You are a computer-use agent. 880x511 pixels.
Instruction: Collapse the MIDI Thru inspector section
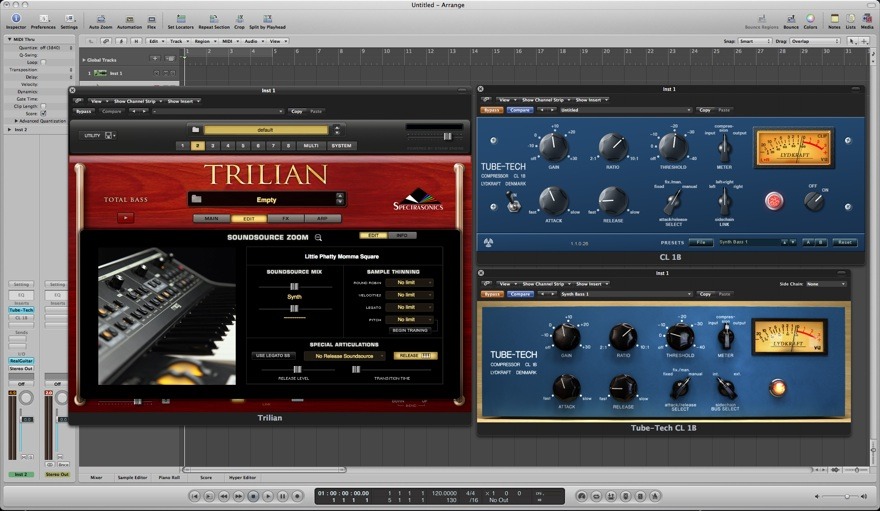point(9,39)
